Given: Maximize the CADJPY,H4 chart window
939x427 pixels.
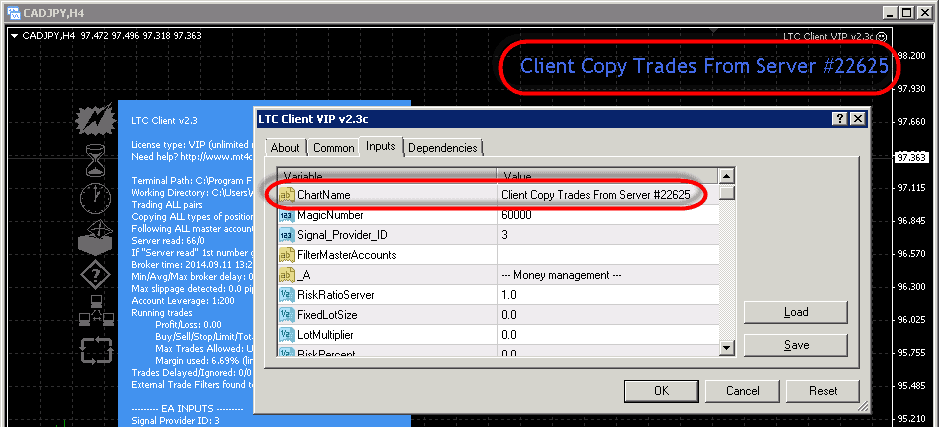Looking at the screenshot, I should click(x=907, y=11).
